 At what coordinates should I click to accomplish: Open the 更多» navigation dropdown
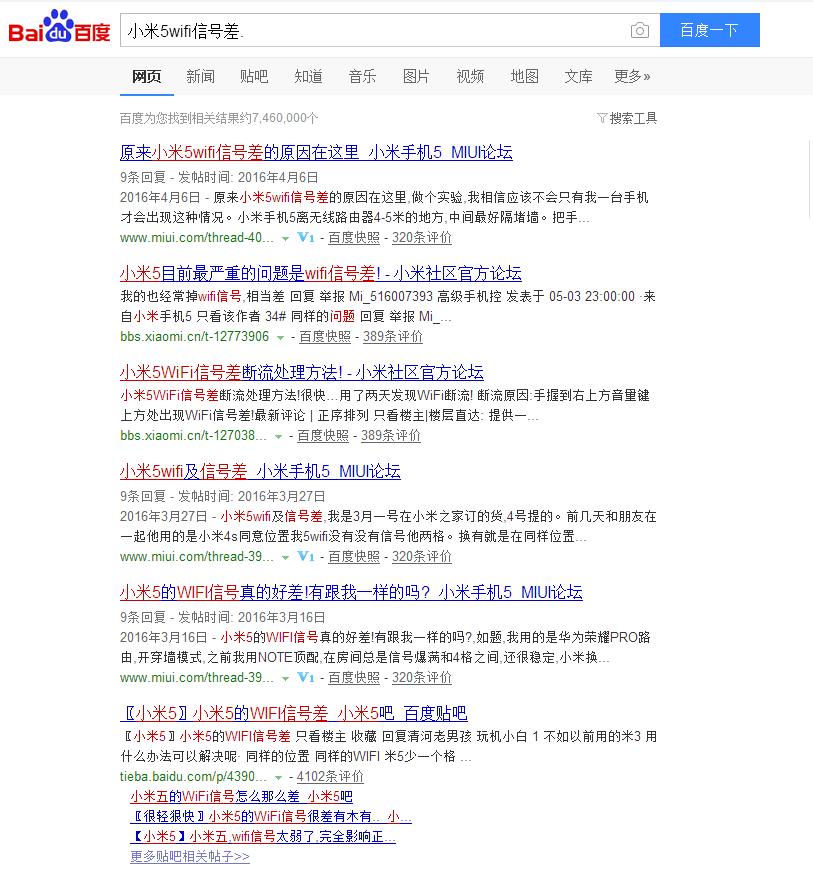632,76
